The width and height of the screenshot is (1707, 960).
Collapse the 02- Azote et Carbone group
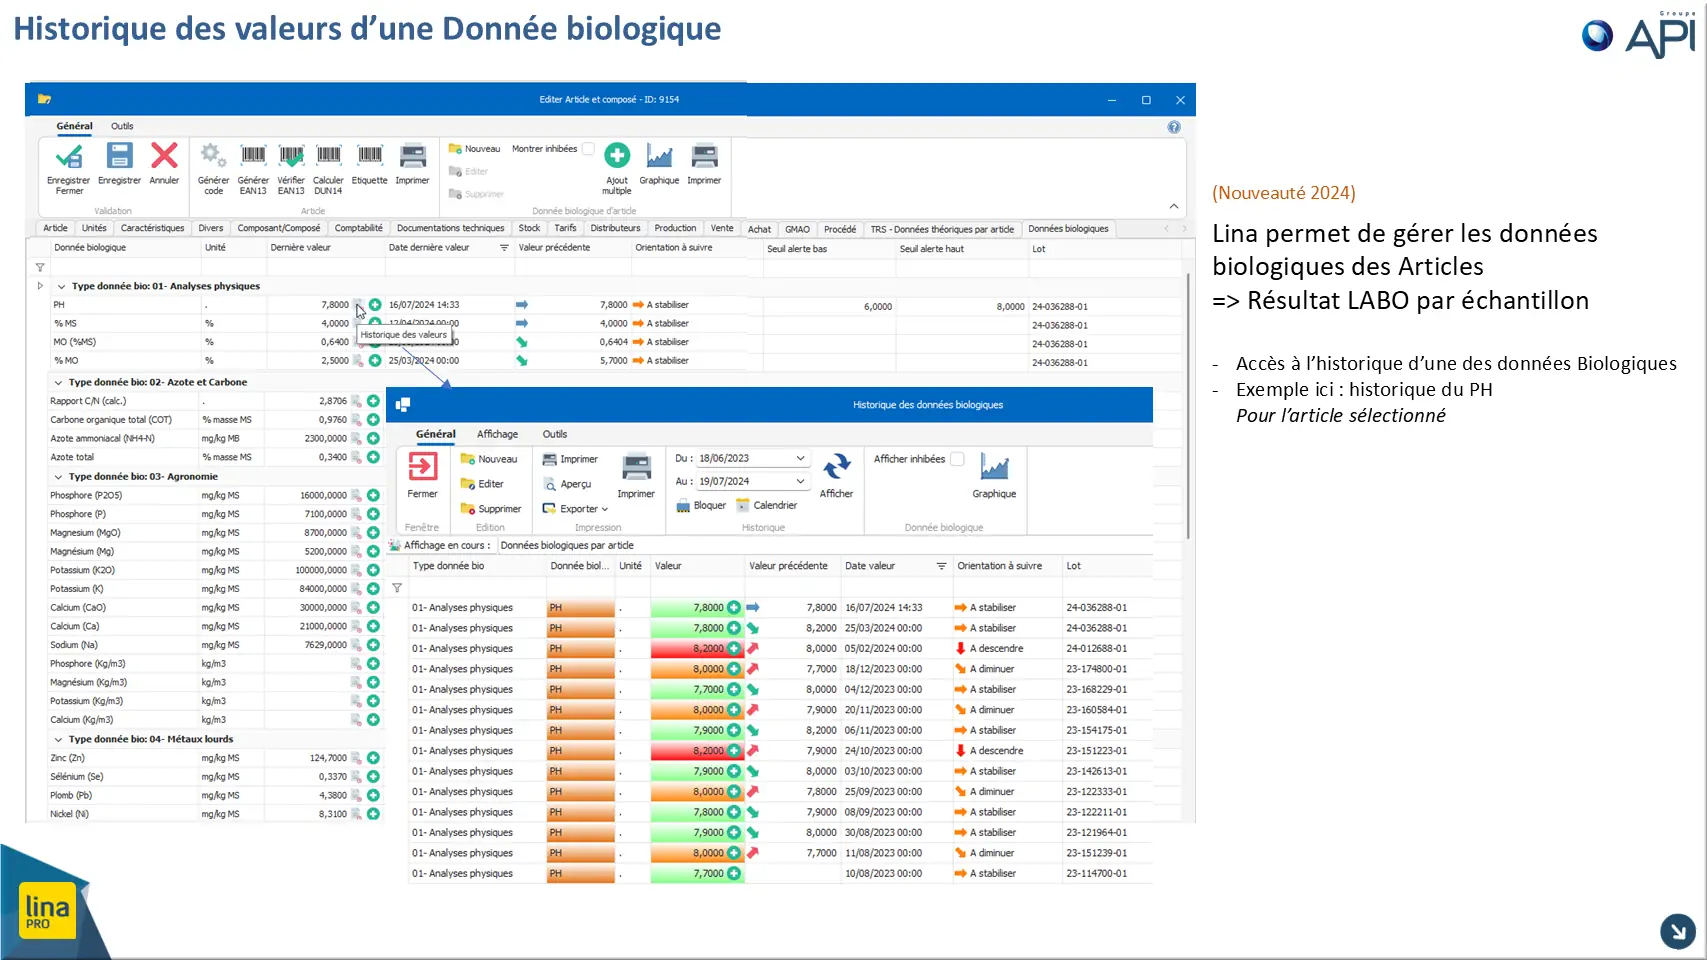point(58,382)
